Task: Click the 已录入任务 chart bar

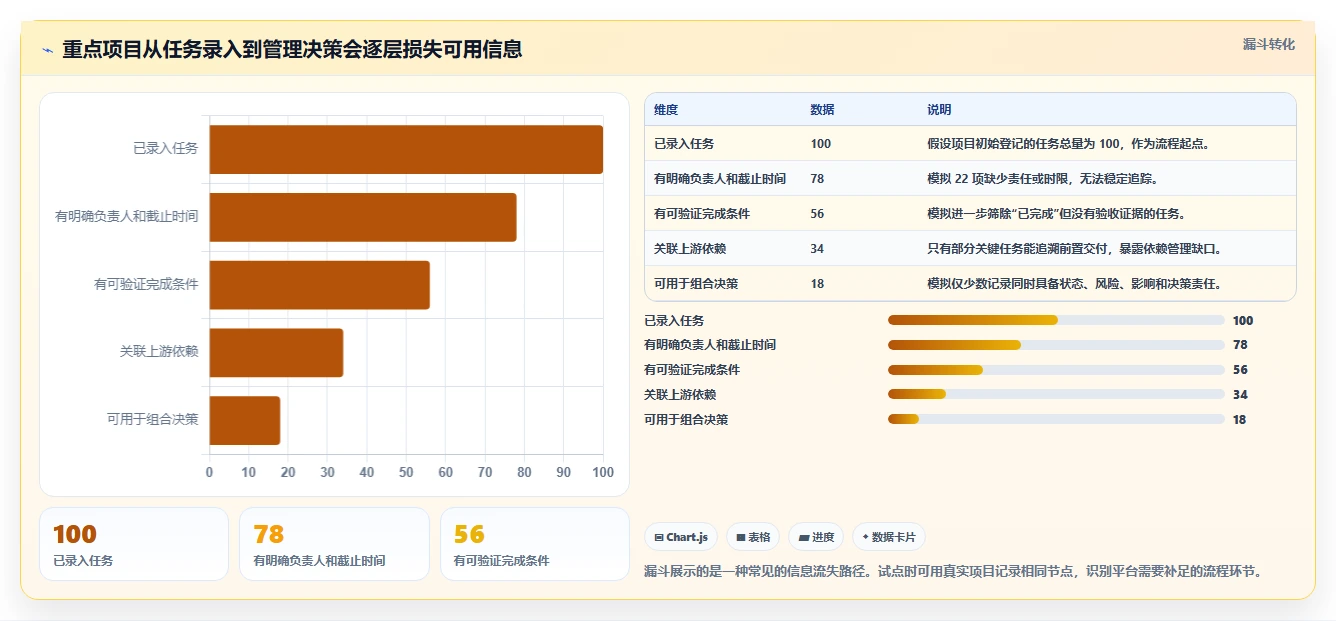Action: click(406, 150)
